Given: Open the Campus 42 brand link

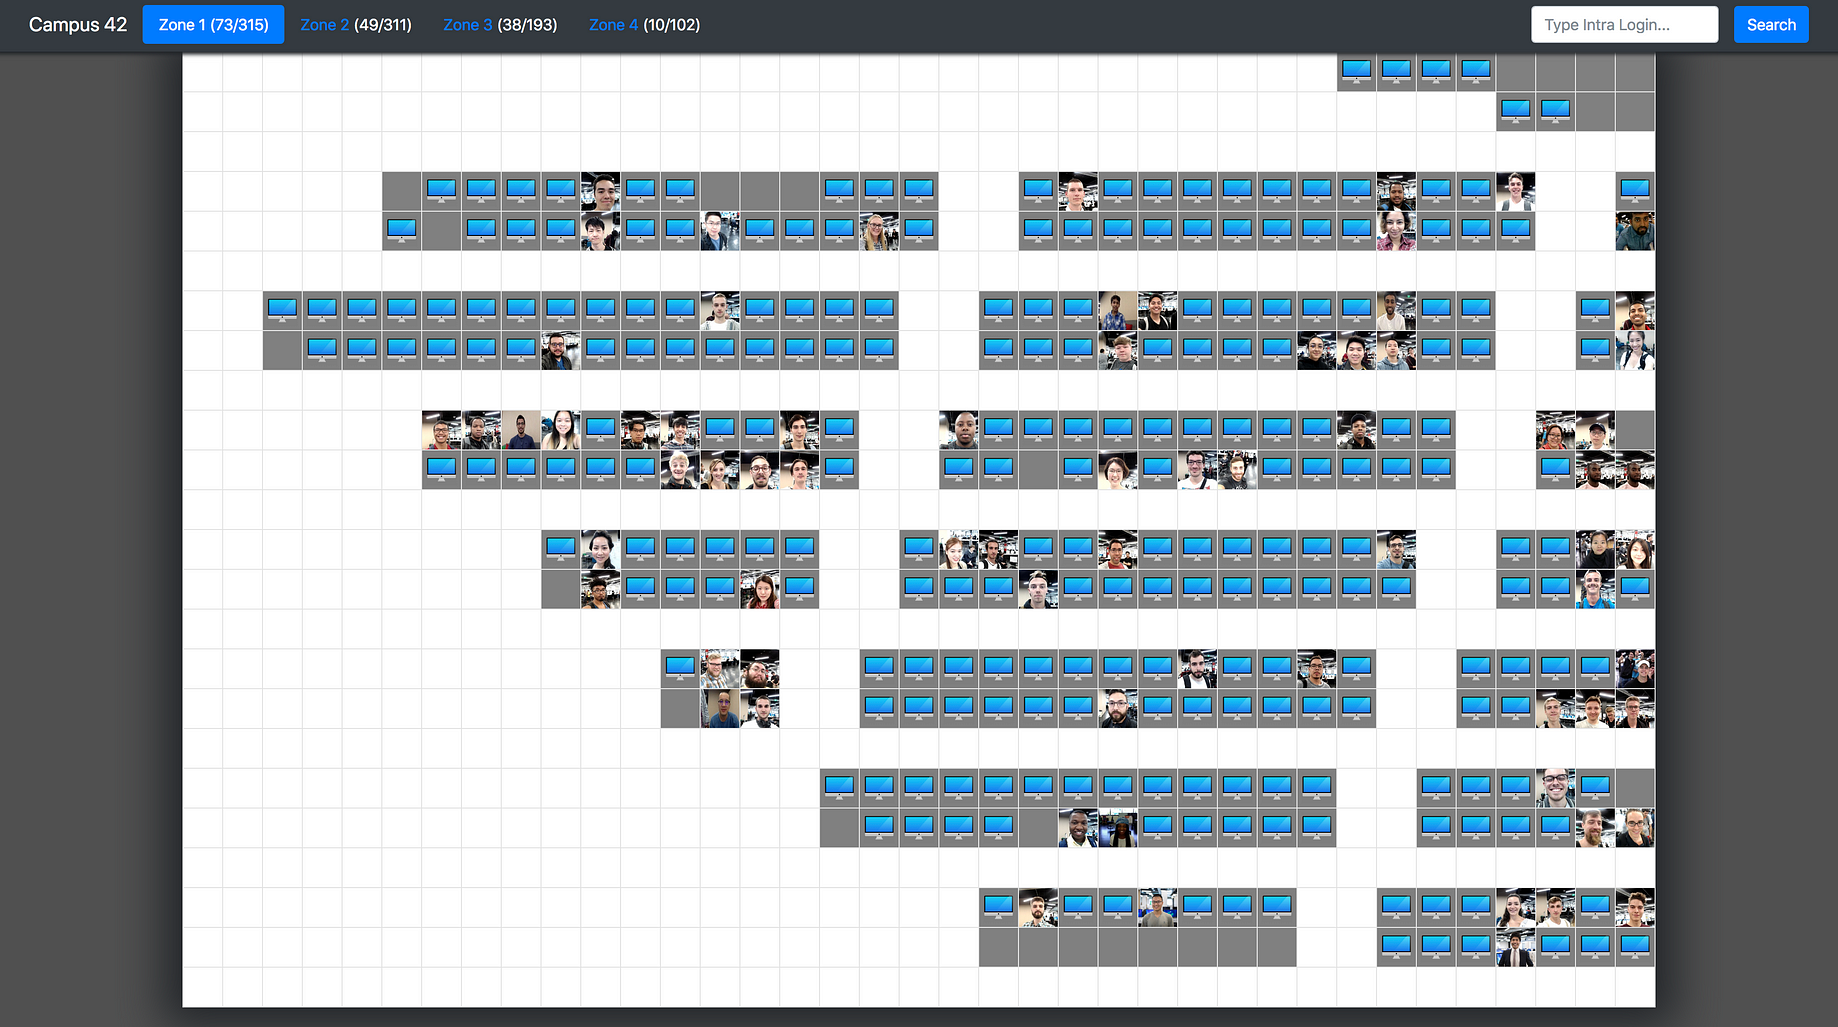Looking at the screenshot, I should pyautogui.click(x=78, y=25).
